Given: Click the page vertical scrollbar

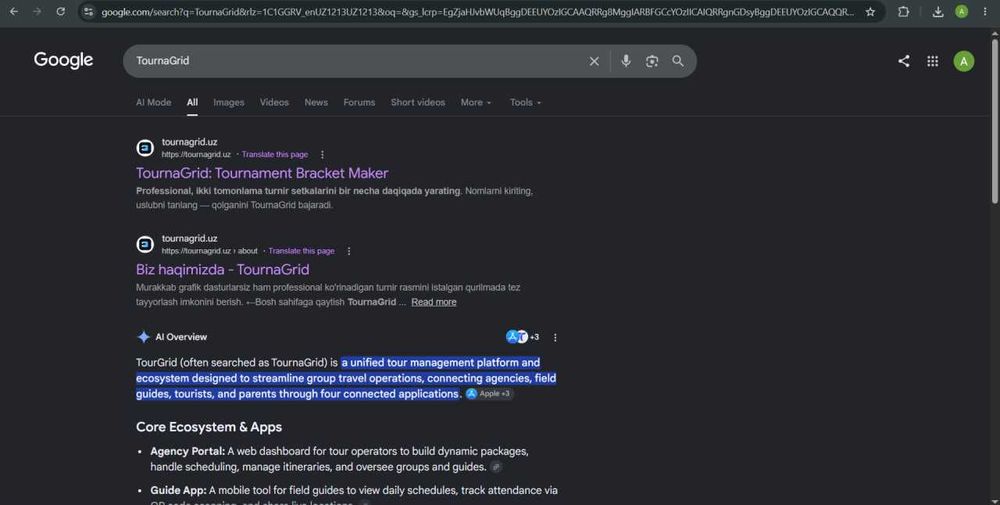Looking at the screenshot, I should pyautogui.click(x=994, y=121).
